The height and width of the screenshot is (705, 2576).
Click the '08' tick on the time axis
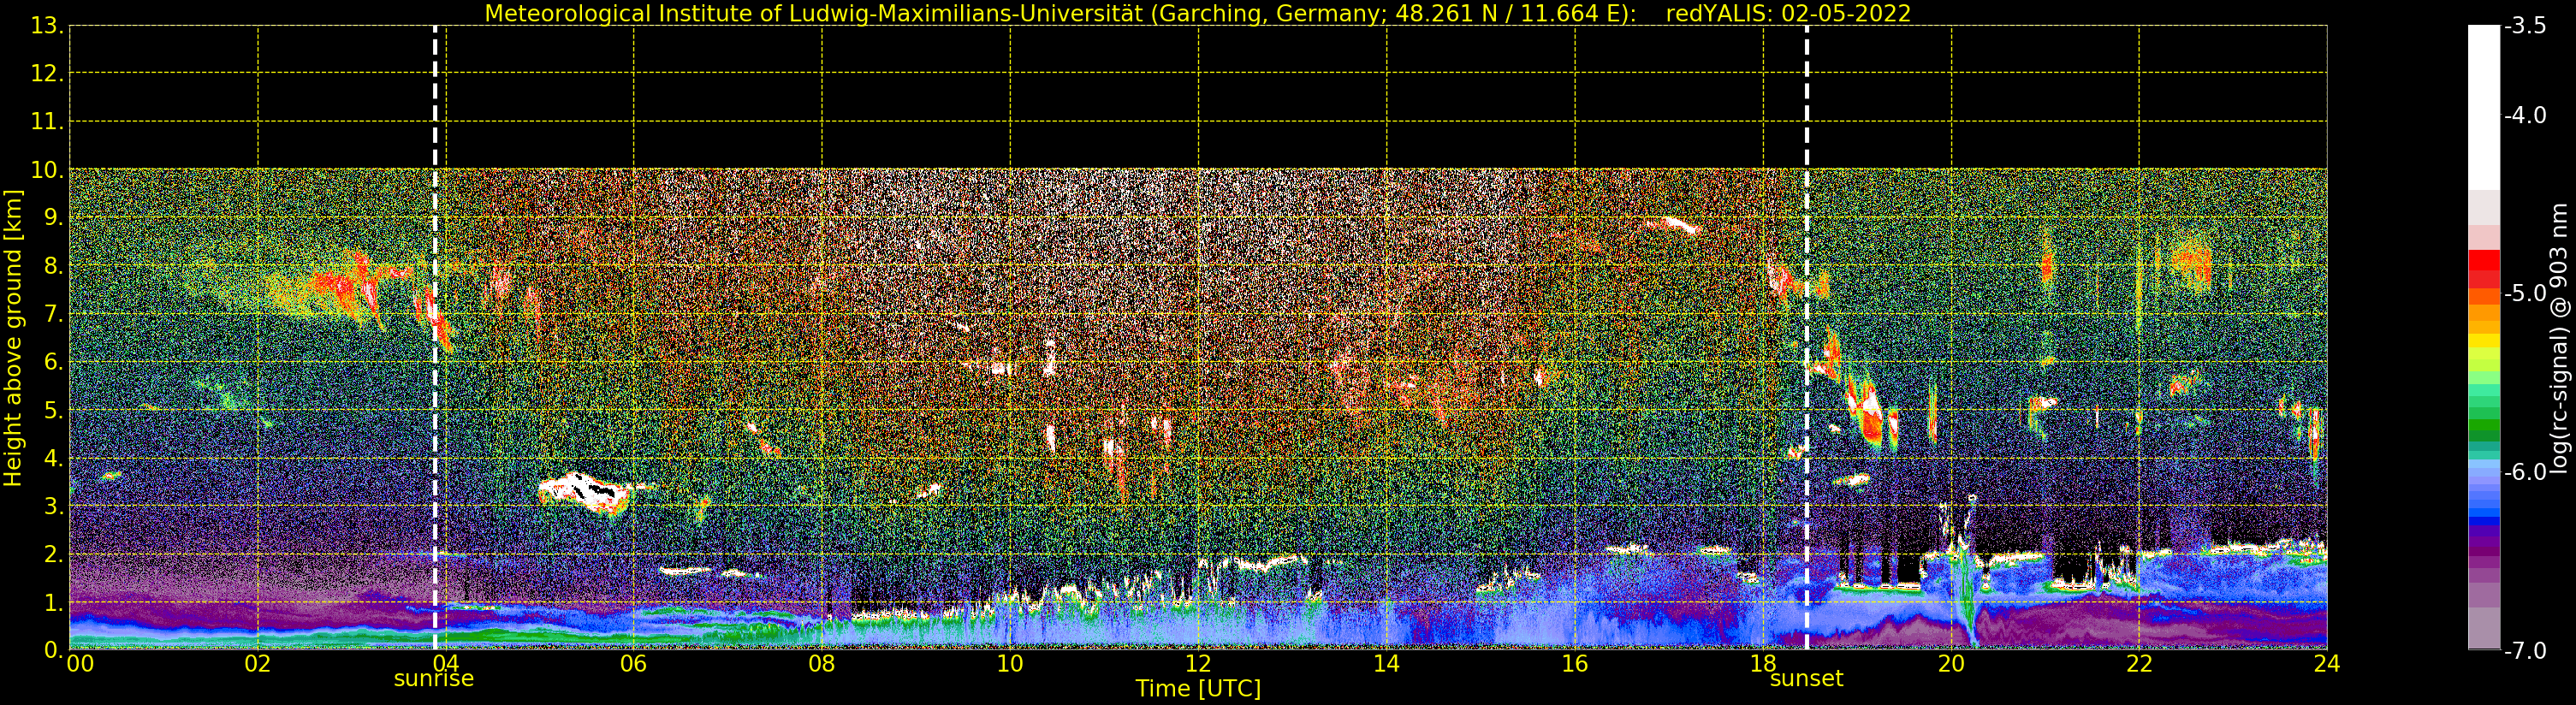[x=822, y=663]
